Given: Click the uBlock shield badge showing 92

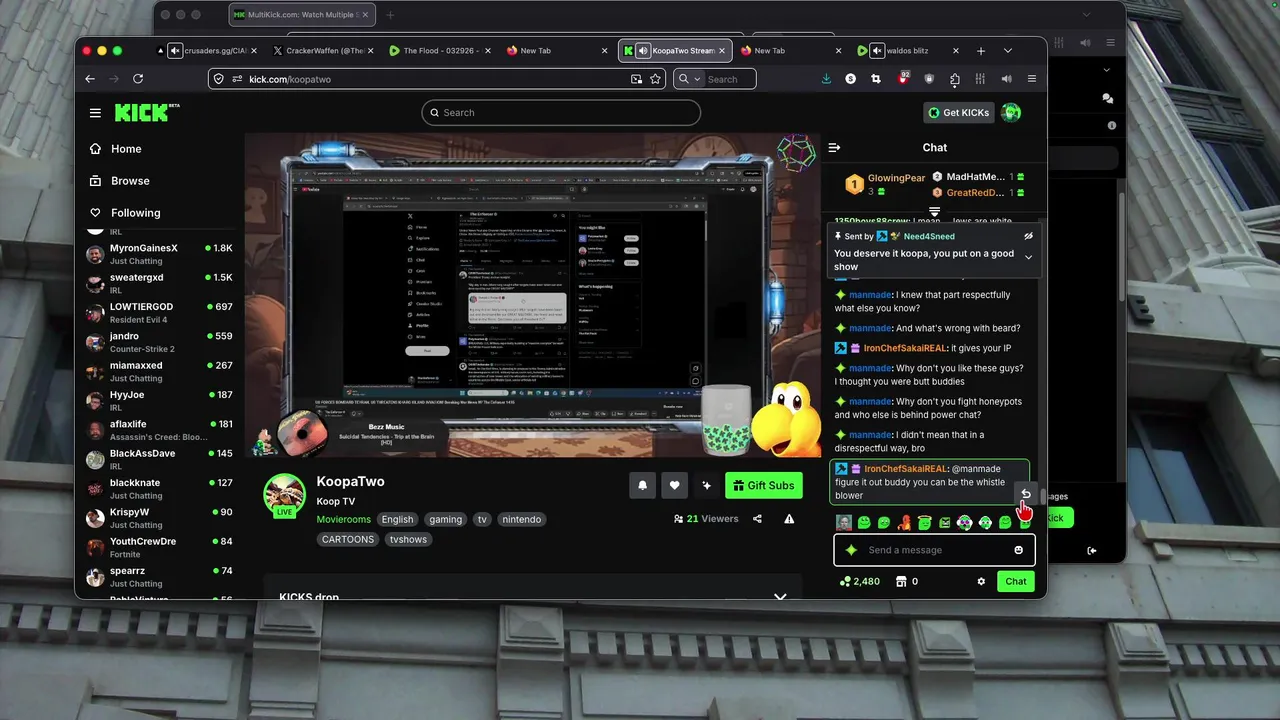Looking at the screenshot, I should 903,78.
